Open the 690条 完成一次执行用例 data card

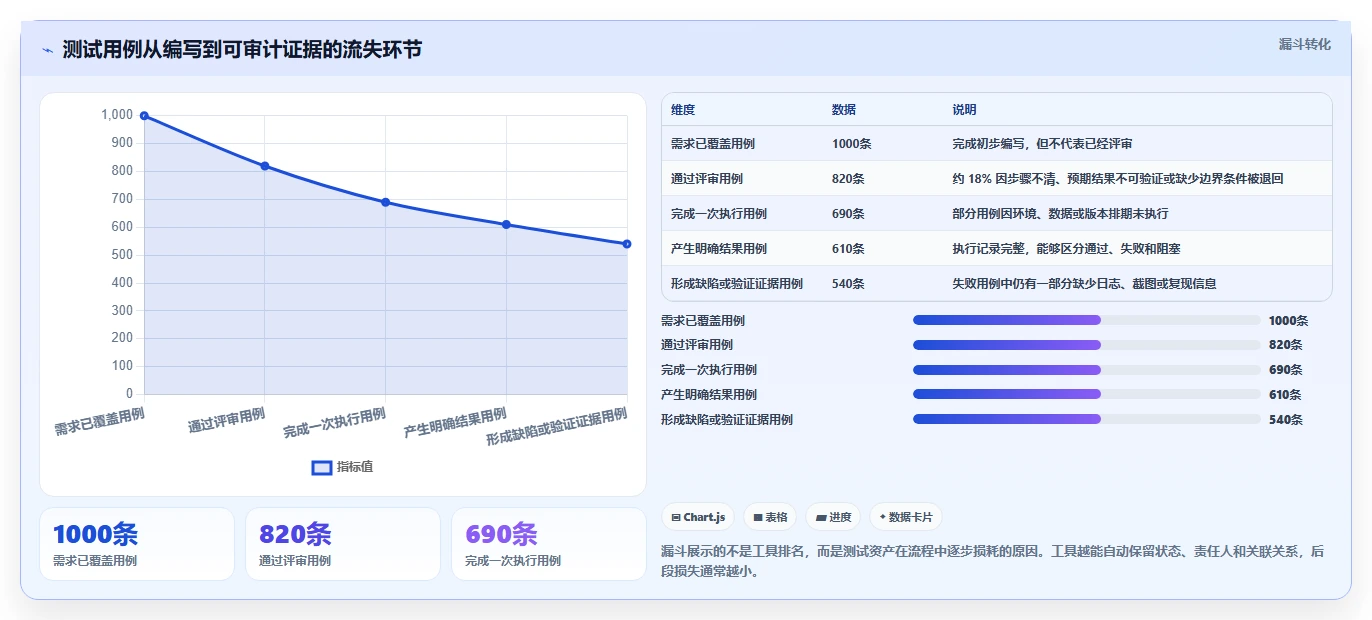pos(549,544)
